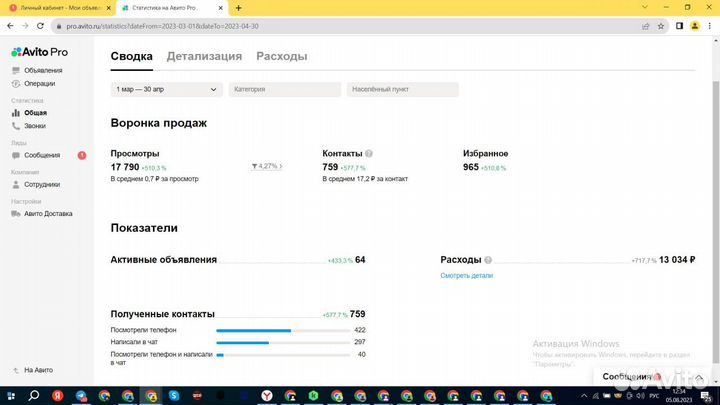Image resolution: width=720 pixels, height=405 pixels.
Task: Go back via На Авито link
Action: click(38, 370)
